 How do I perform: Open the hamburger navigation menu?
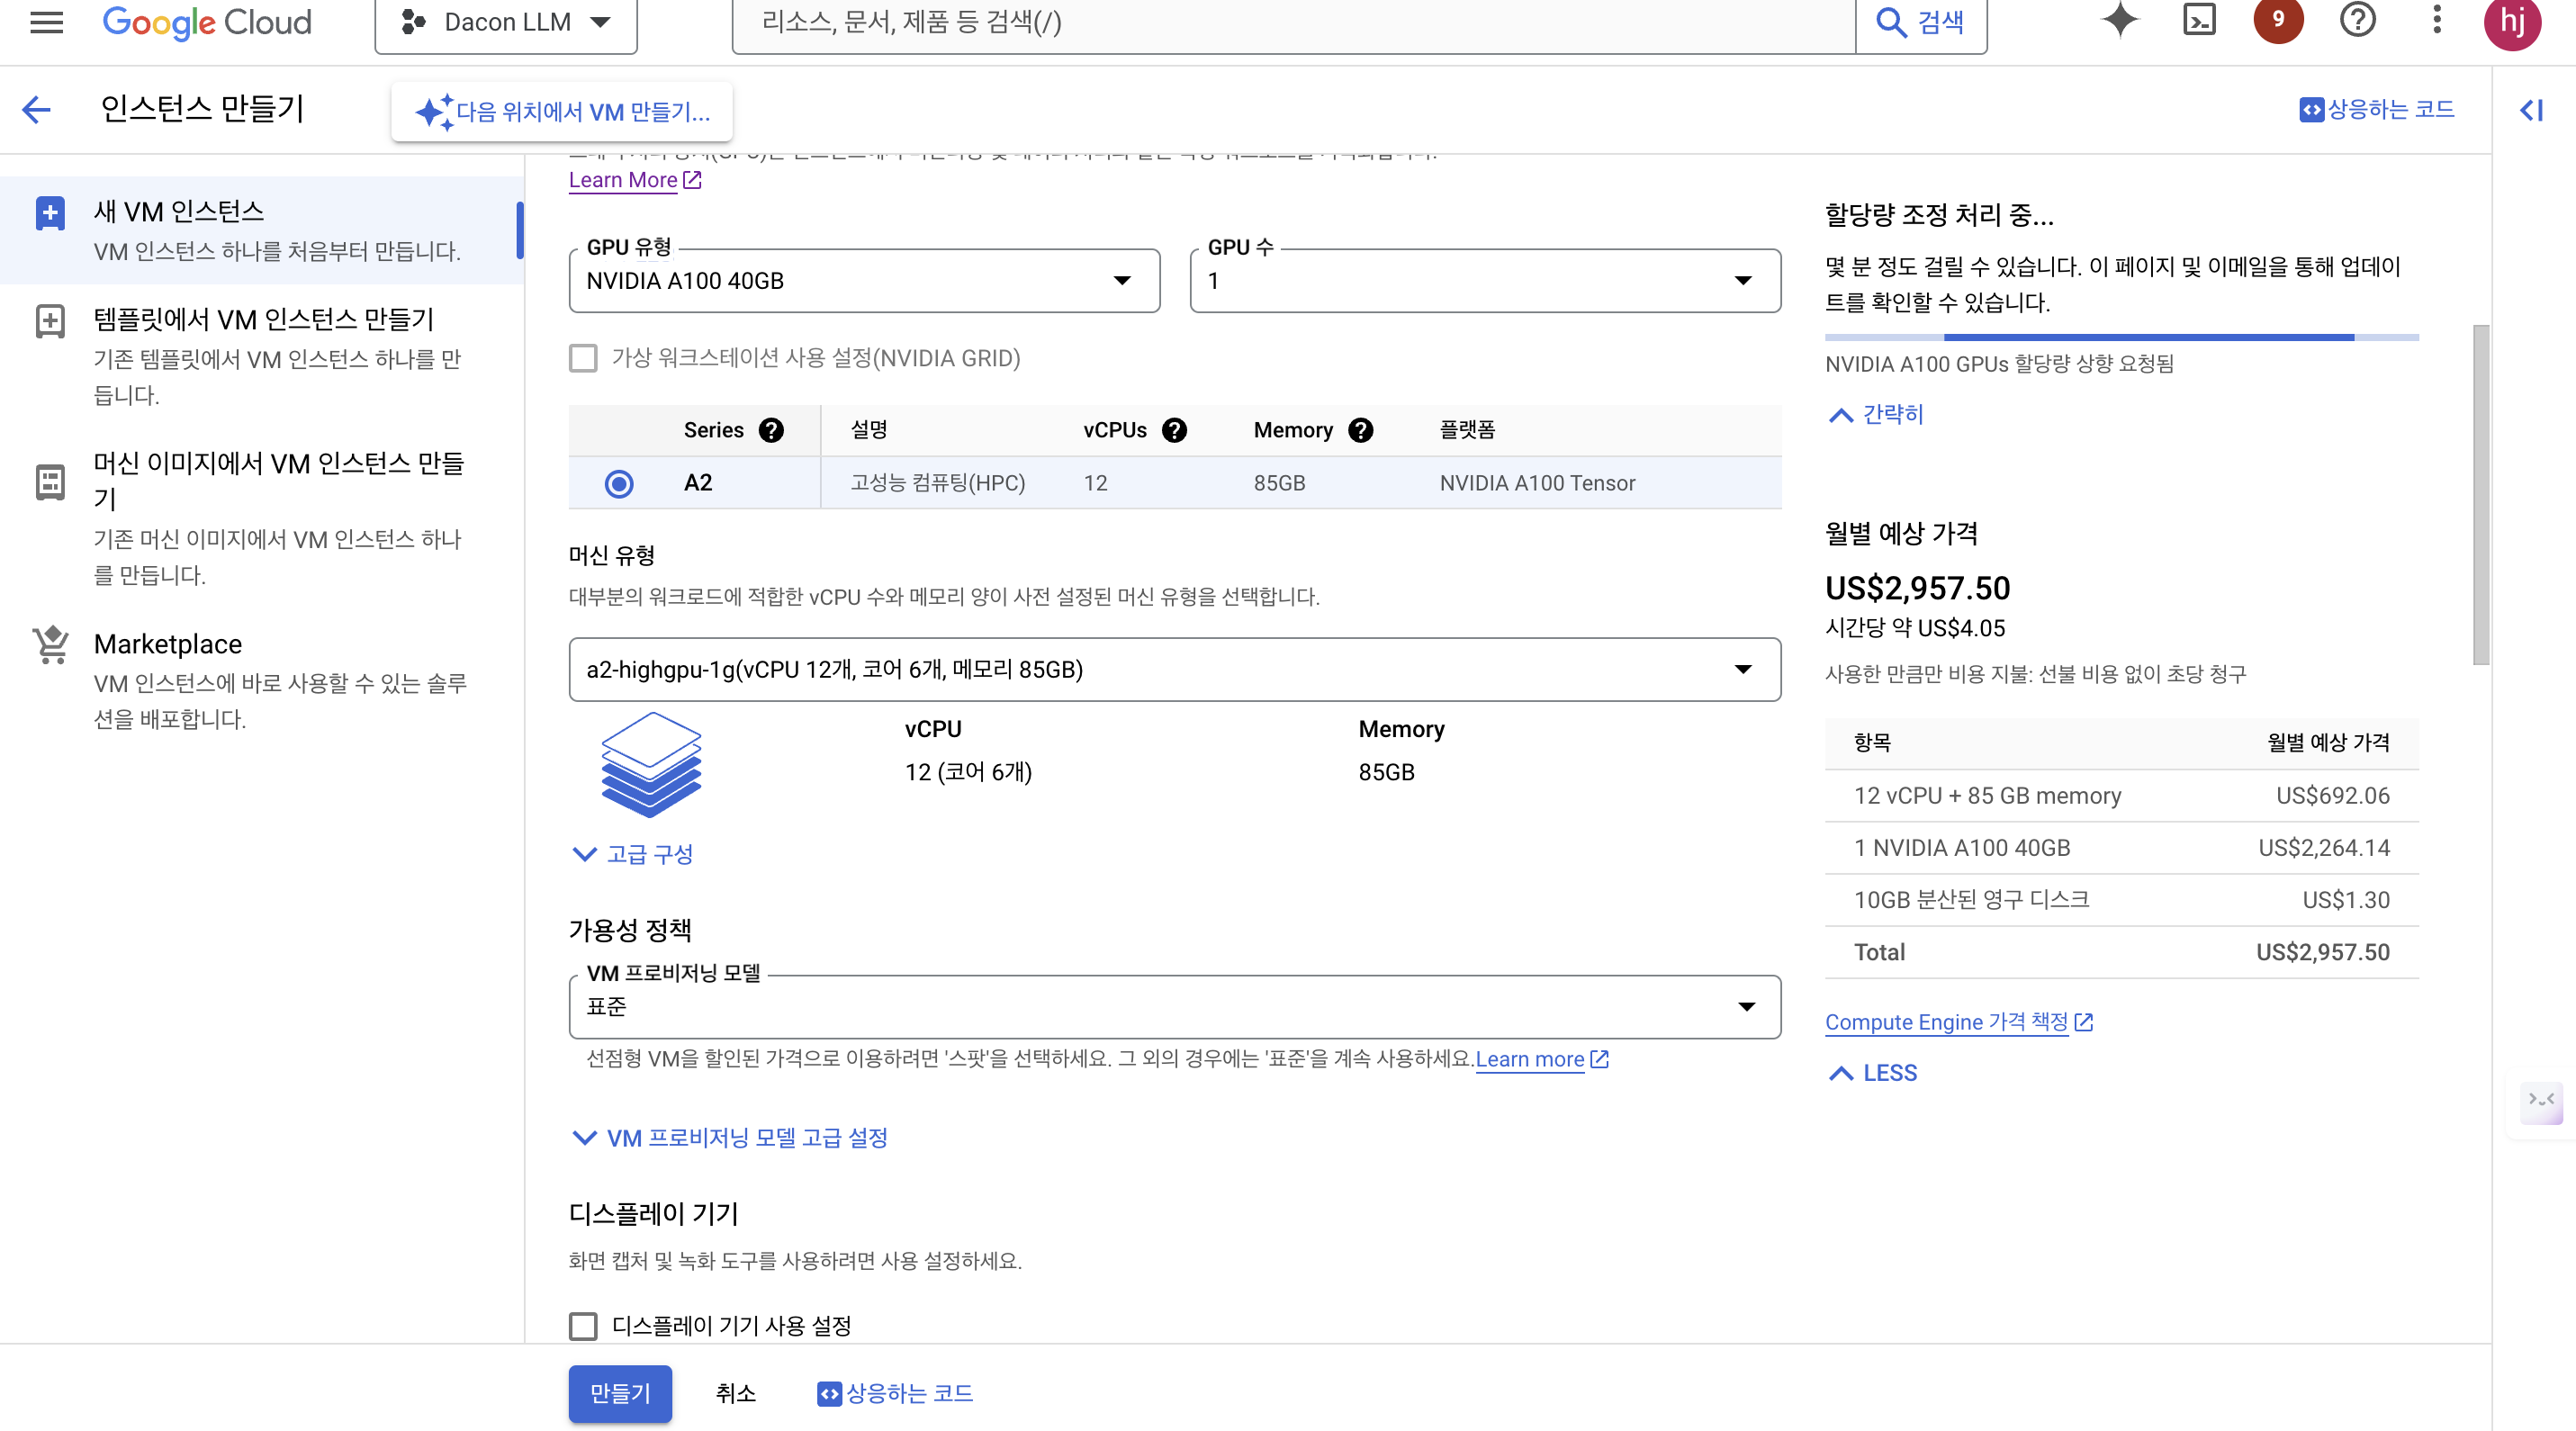click(x=46, y=22)
